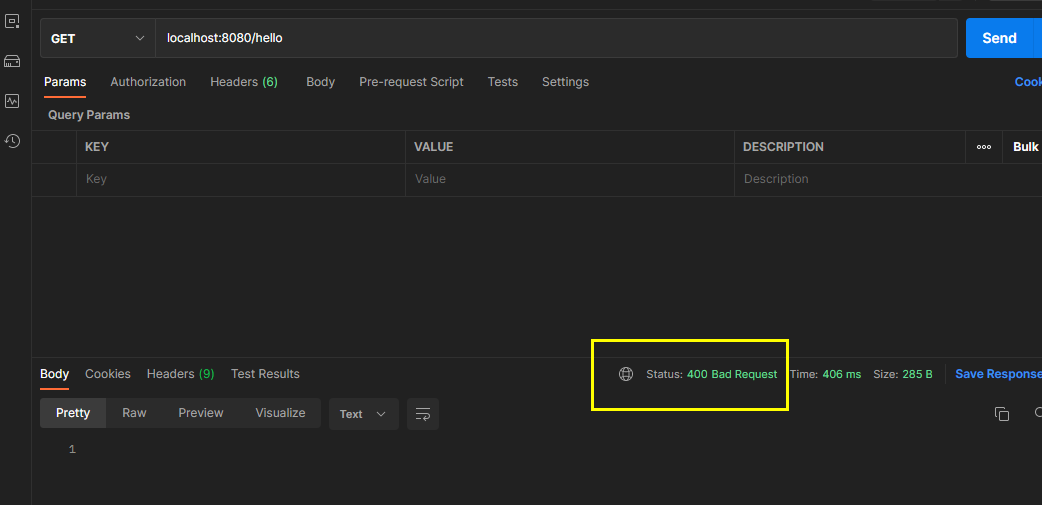Open the request Headers (6) tab
Viewport: 1042px width, 505px height.
(x=244, y=82)
